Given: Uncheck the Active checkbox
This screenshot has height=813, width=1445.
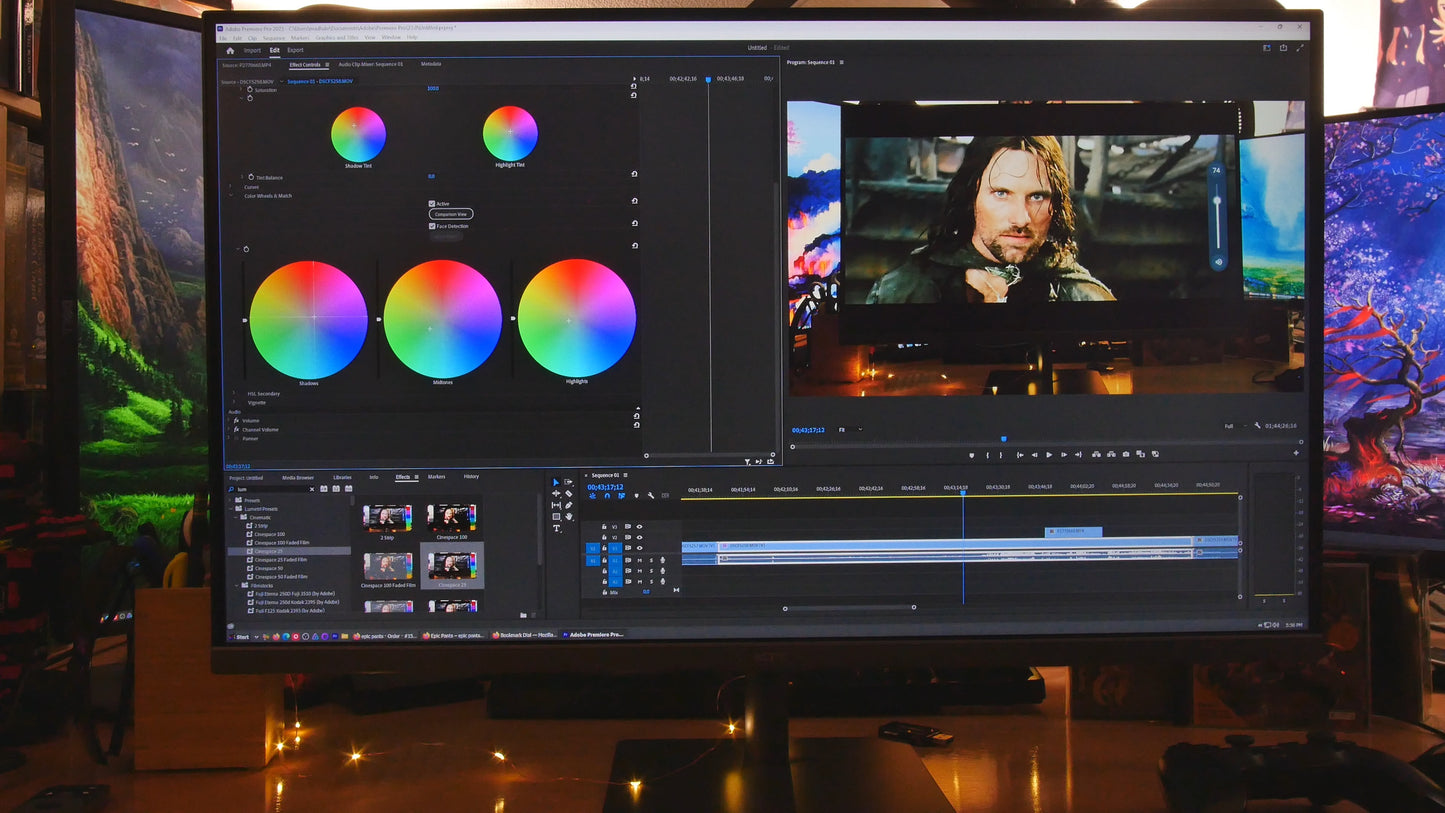Looking at the screenshot, I should pos(432,204).
